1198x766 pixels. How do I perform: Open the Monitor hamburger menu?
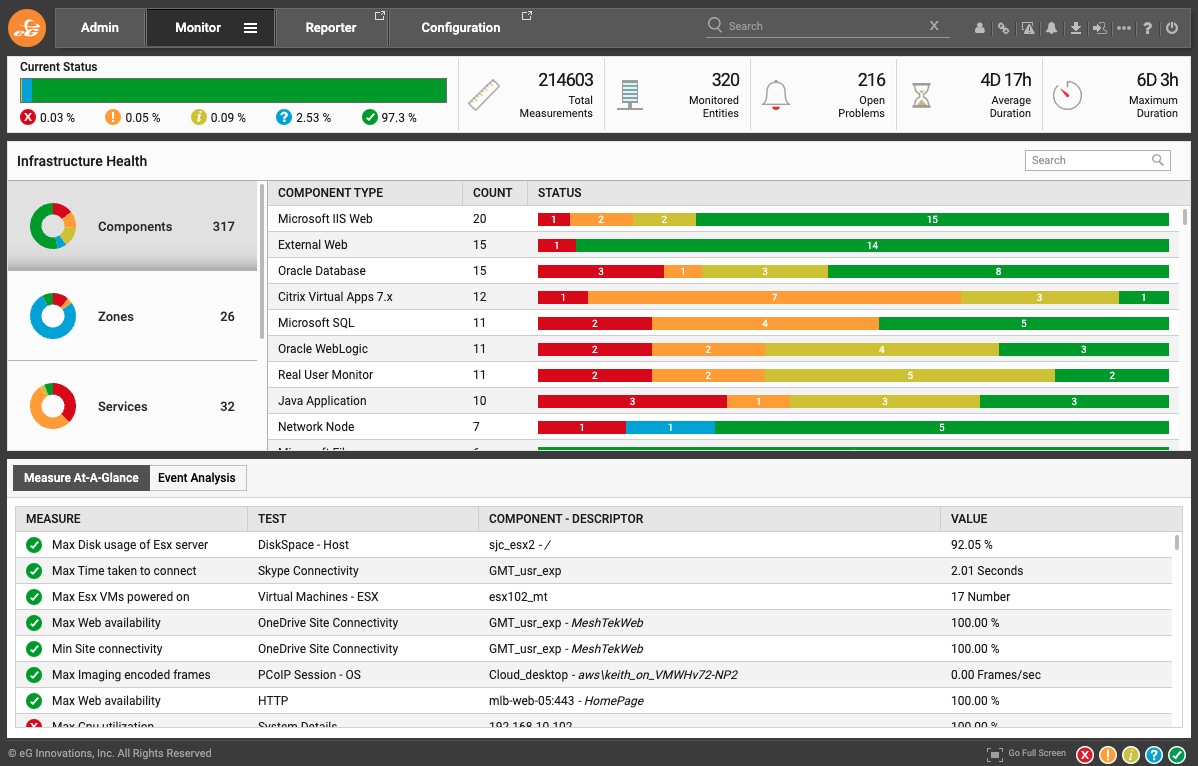(250, 27)
